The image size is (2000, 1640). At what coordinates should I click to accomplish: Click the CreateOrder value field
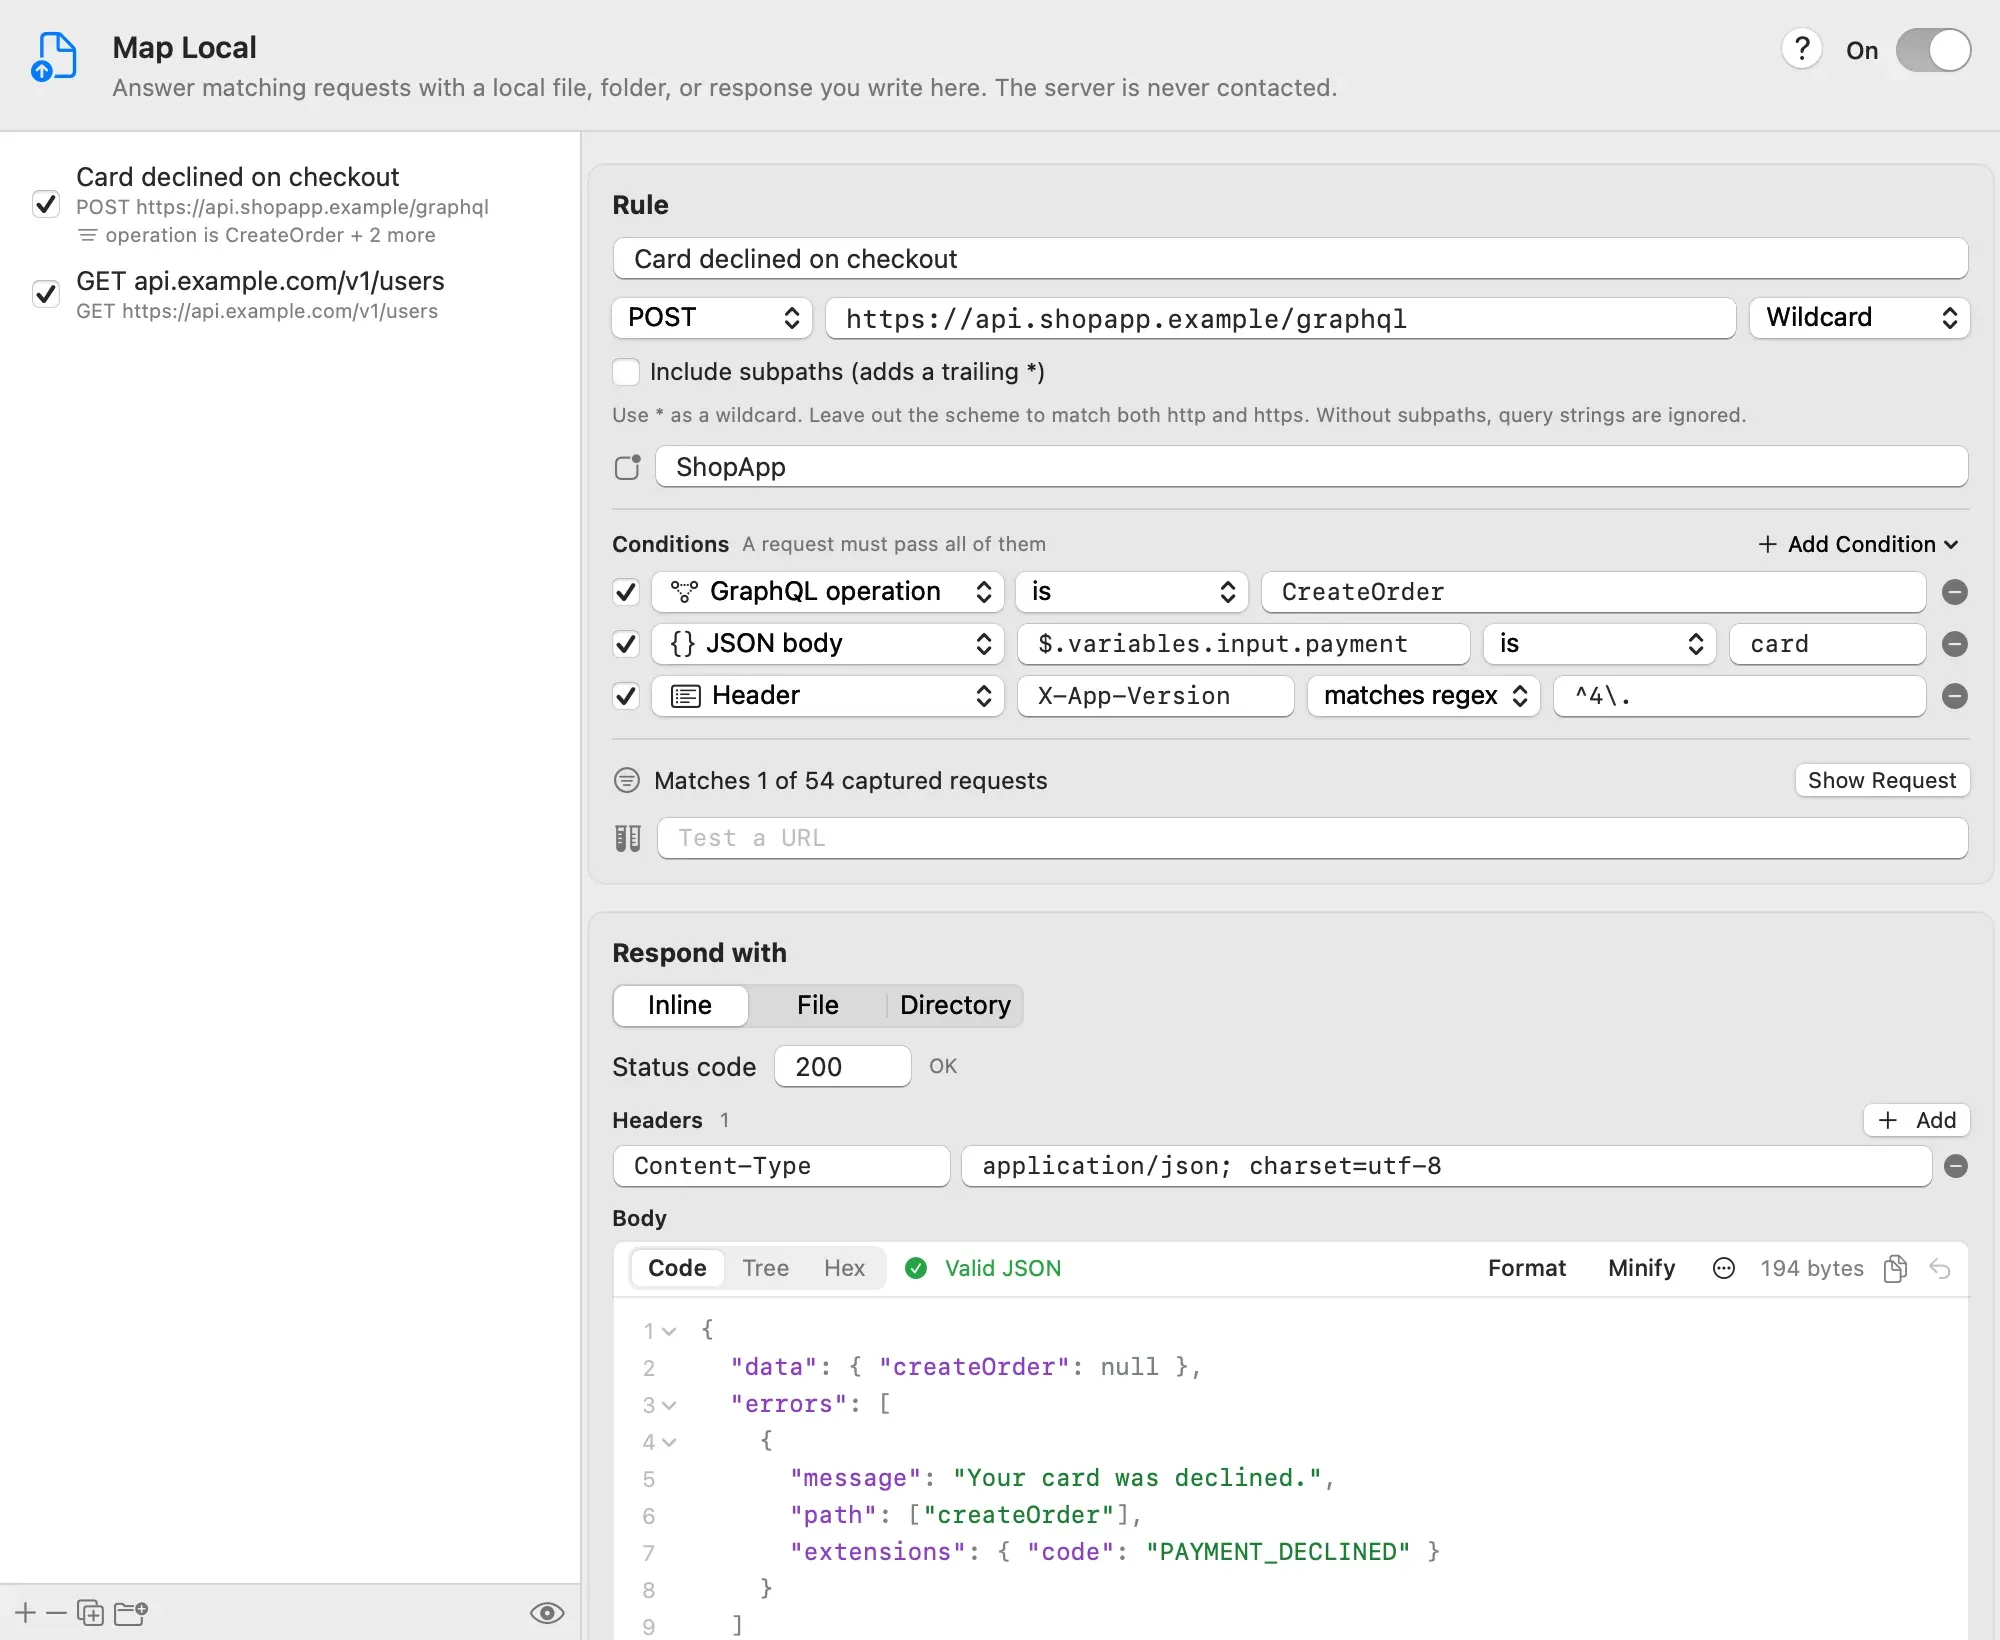[1593, 592]
